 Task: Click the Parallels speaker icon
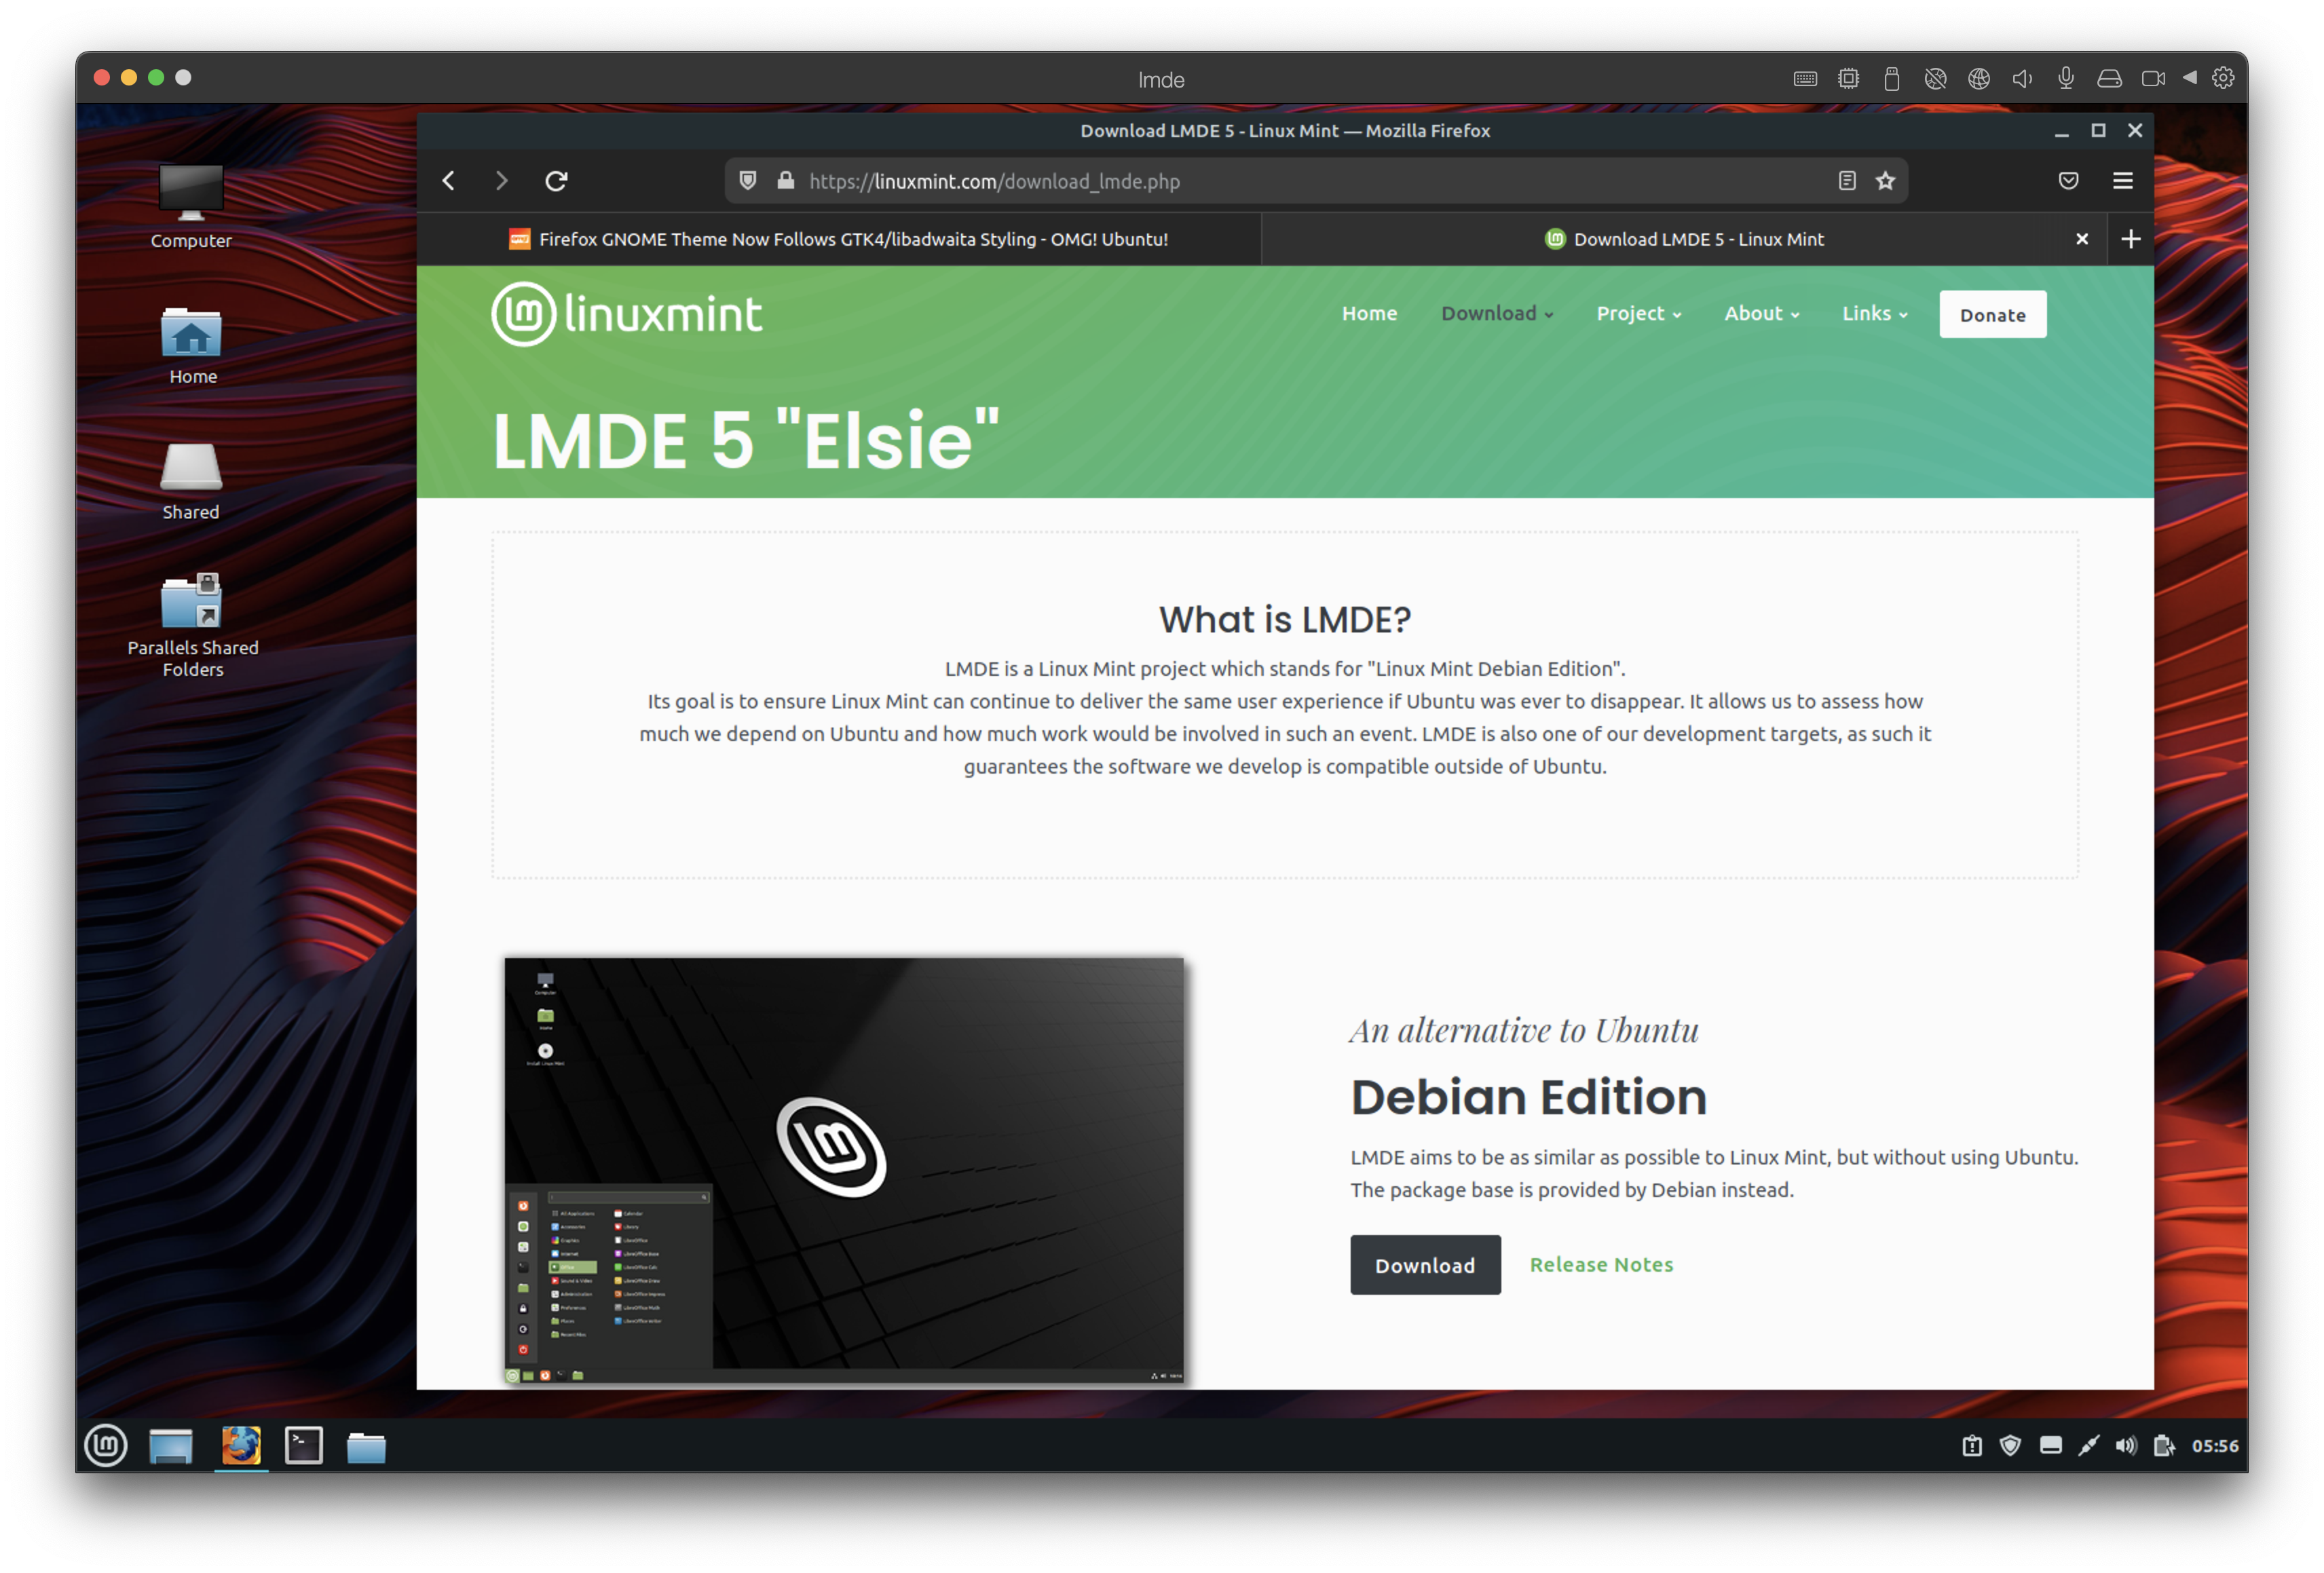[x=2022, y=79]
